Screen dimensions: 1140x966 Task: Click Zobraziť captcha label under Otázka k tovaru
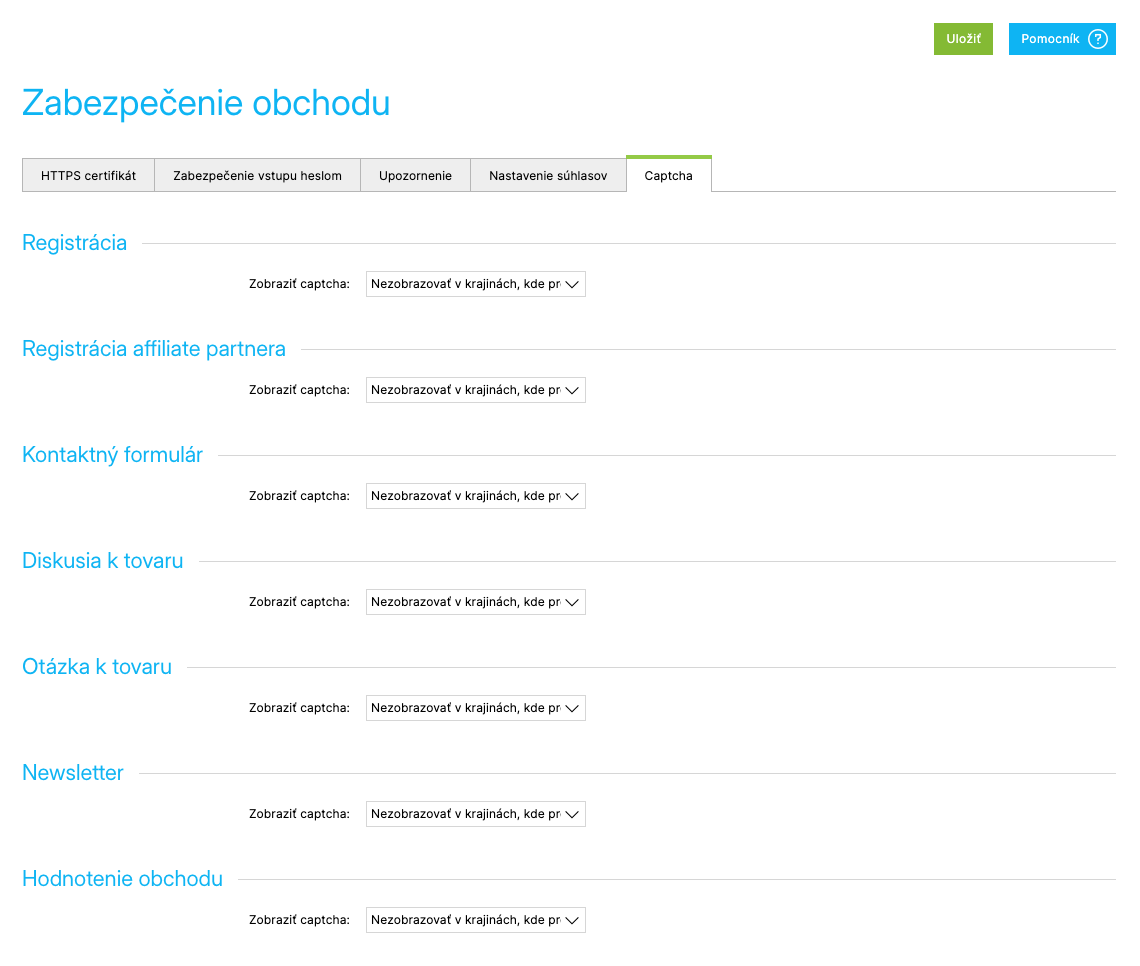(299, 708)
